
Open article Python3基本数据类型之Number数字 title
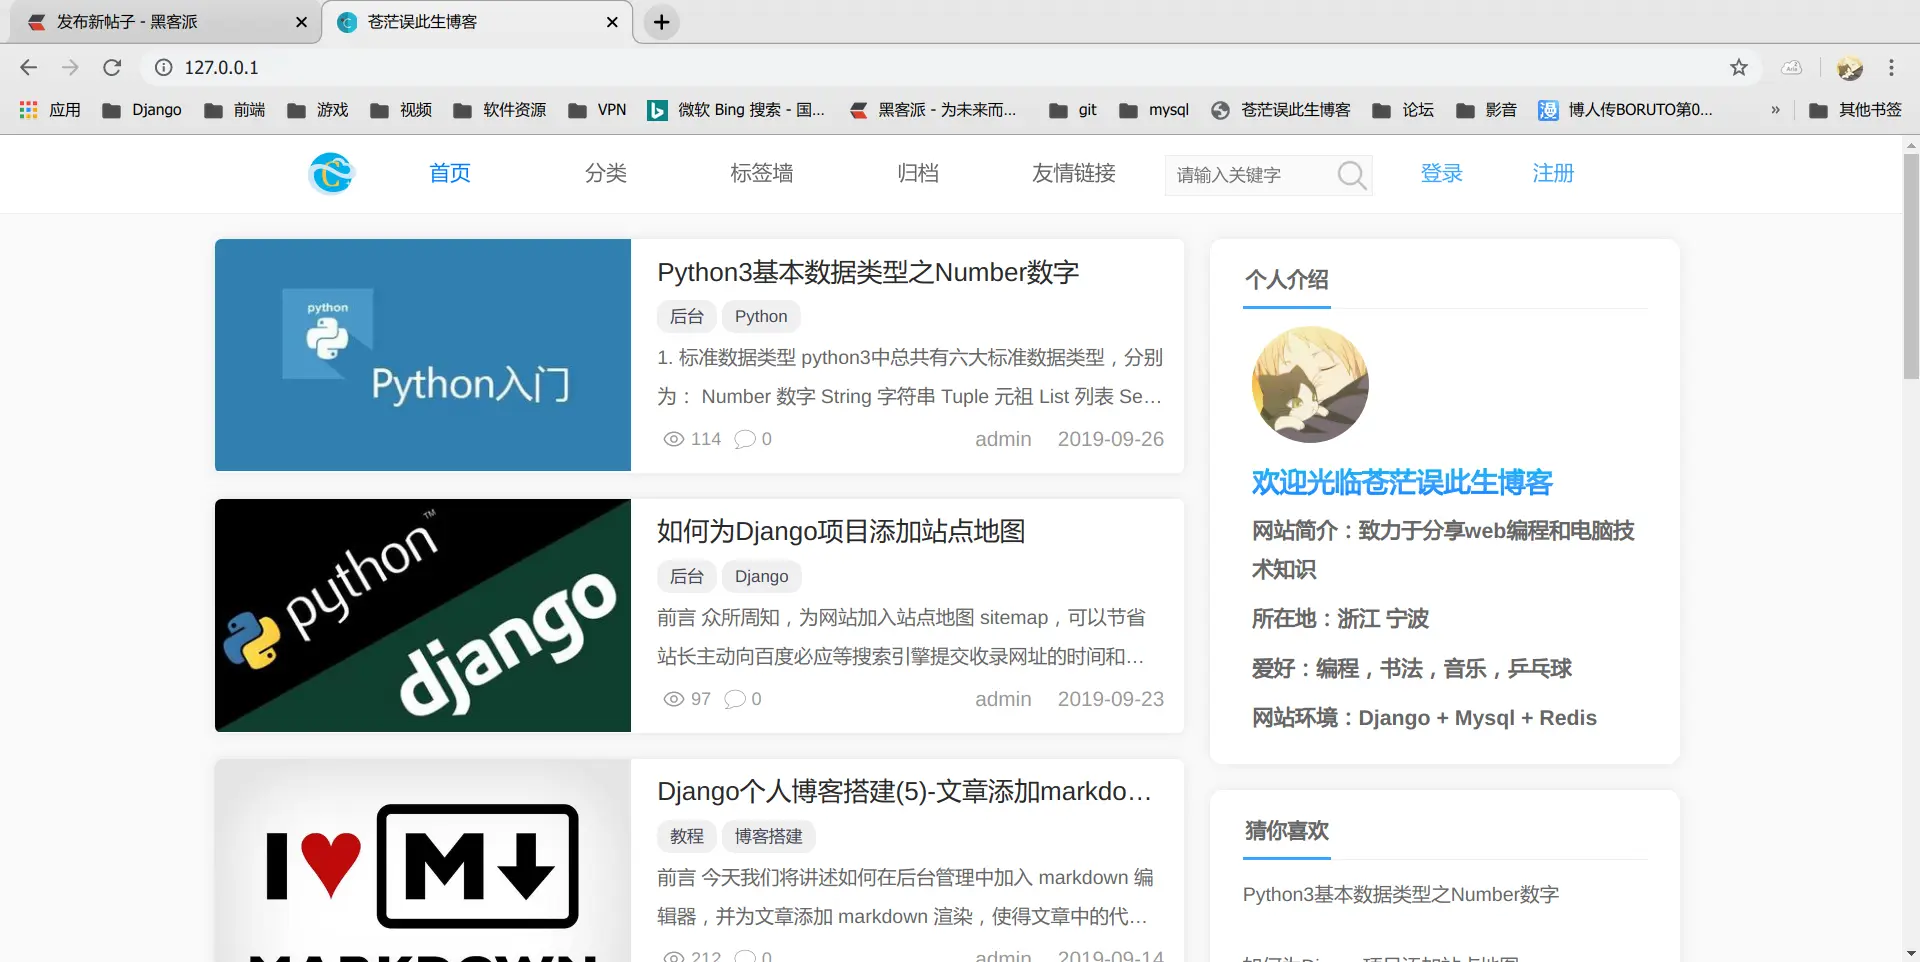(868, 272)
